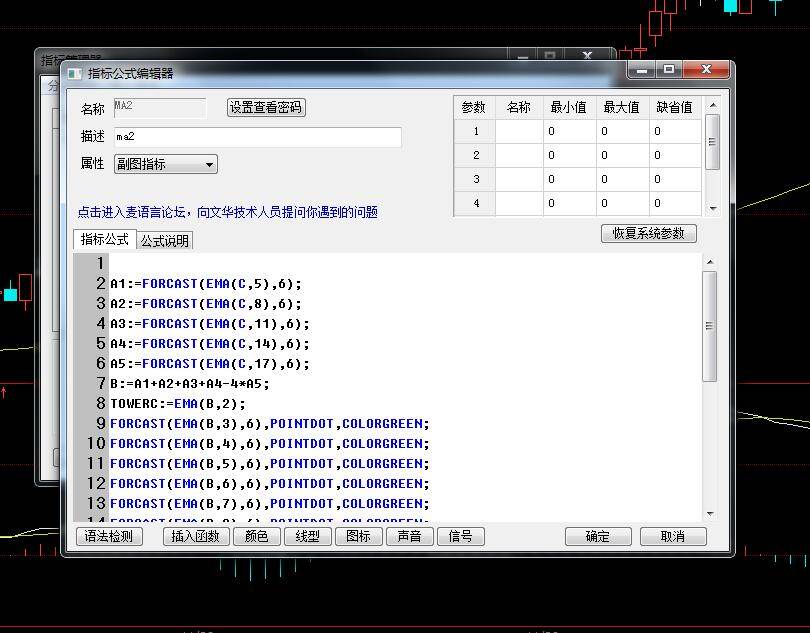Click the 恢复系统参数 button
This screenshot has width=810, height=633.
(649, 234)
